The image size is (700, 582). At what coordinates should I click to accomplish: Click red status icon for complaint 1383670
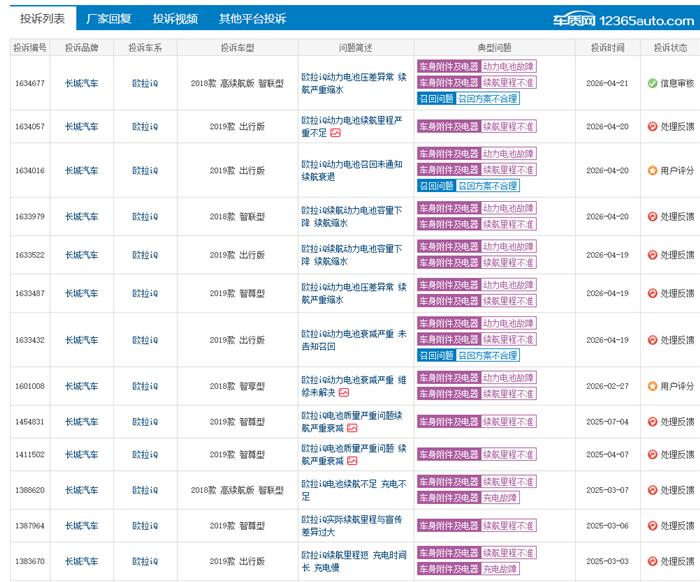coord(652,562)
